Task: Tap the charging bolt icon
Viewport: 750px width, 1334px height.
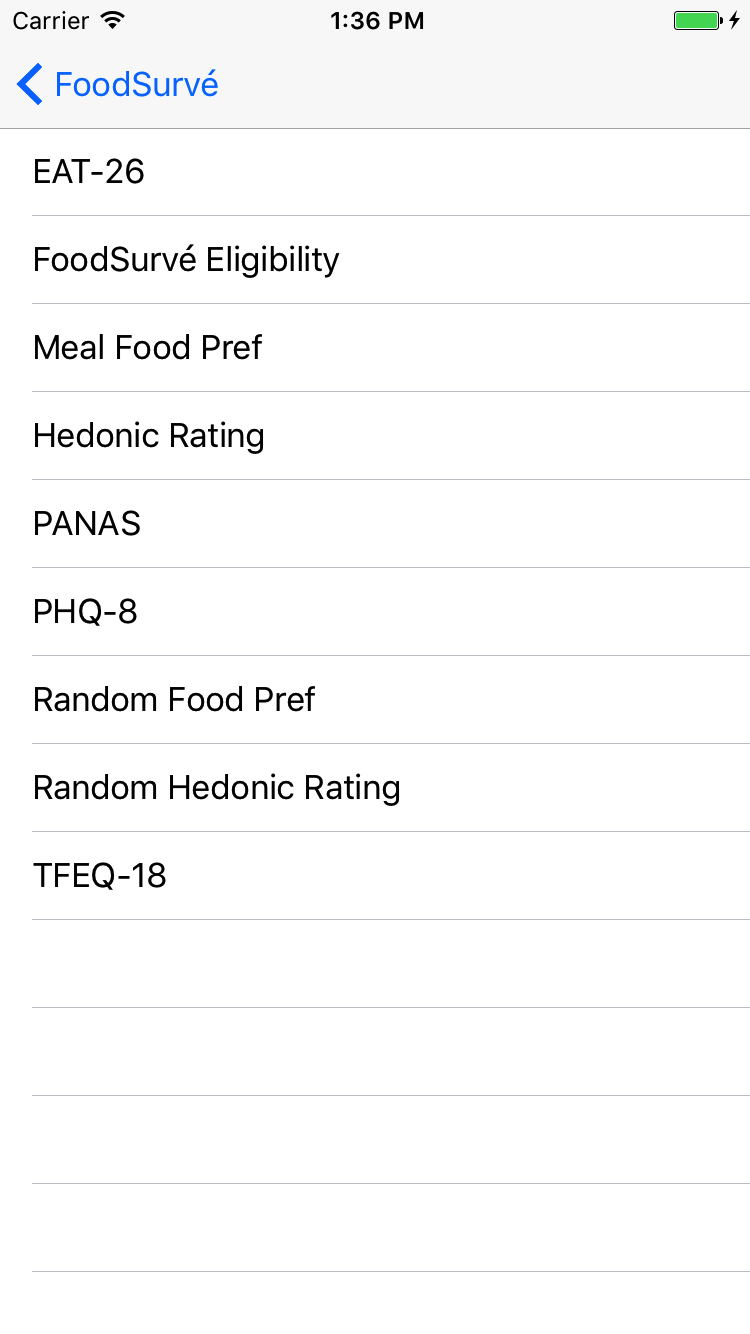Action: (x=735, y=20)
